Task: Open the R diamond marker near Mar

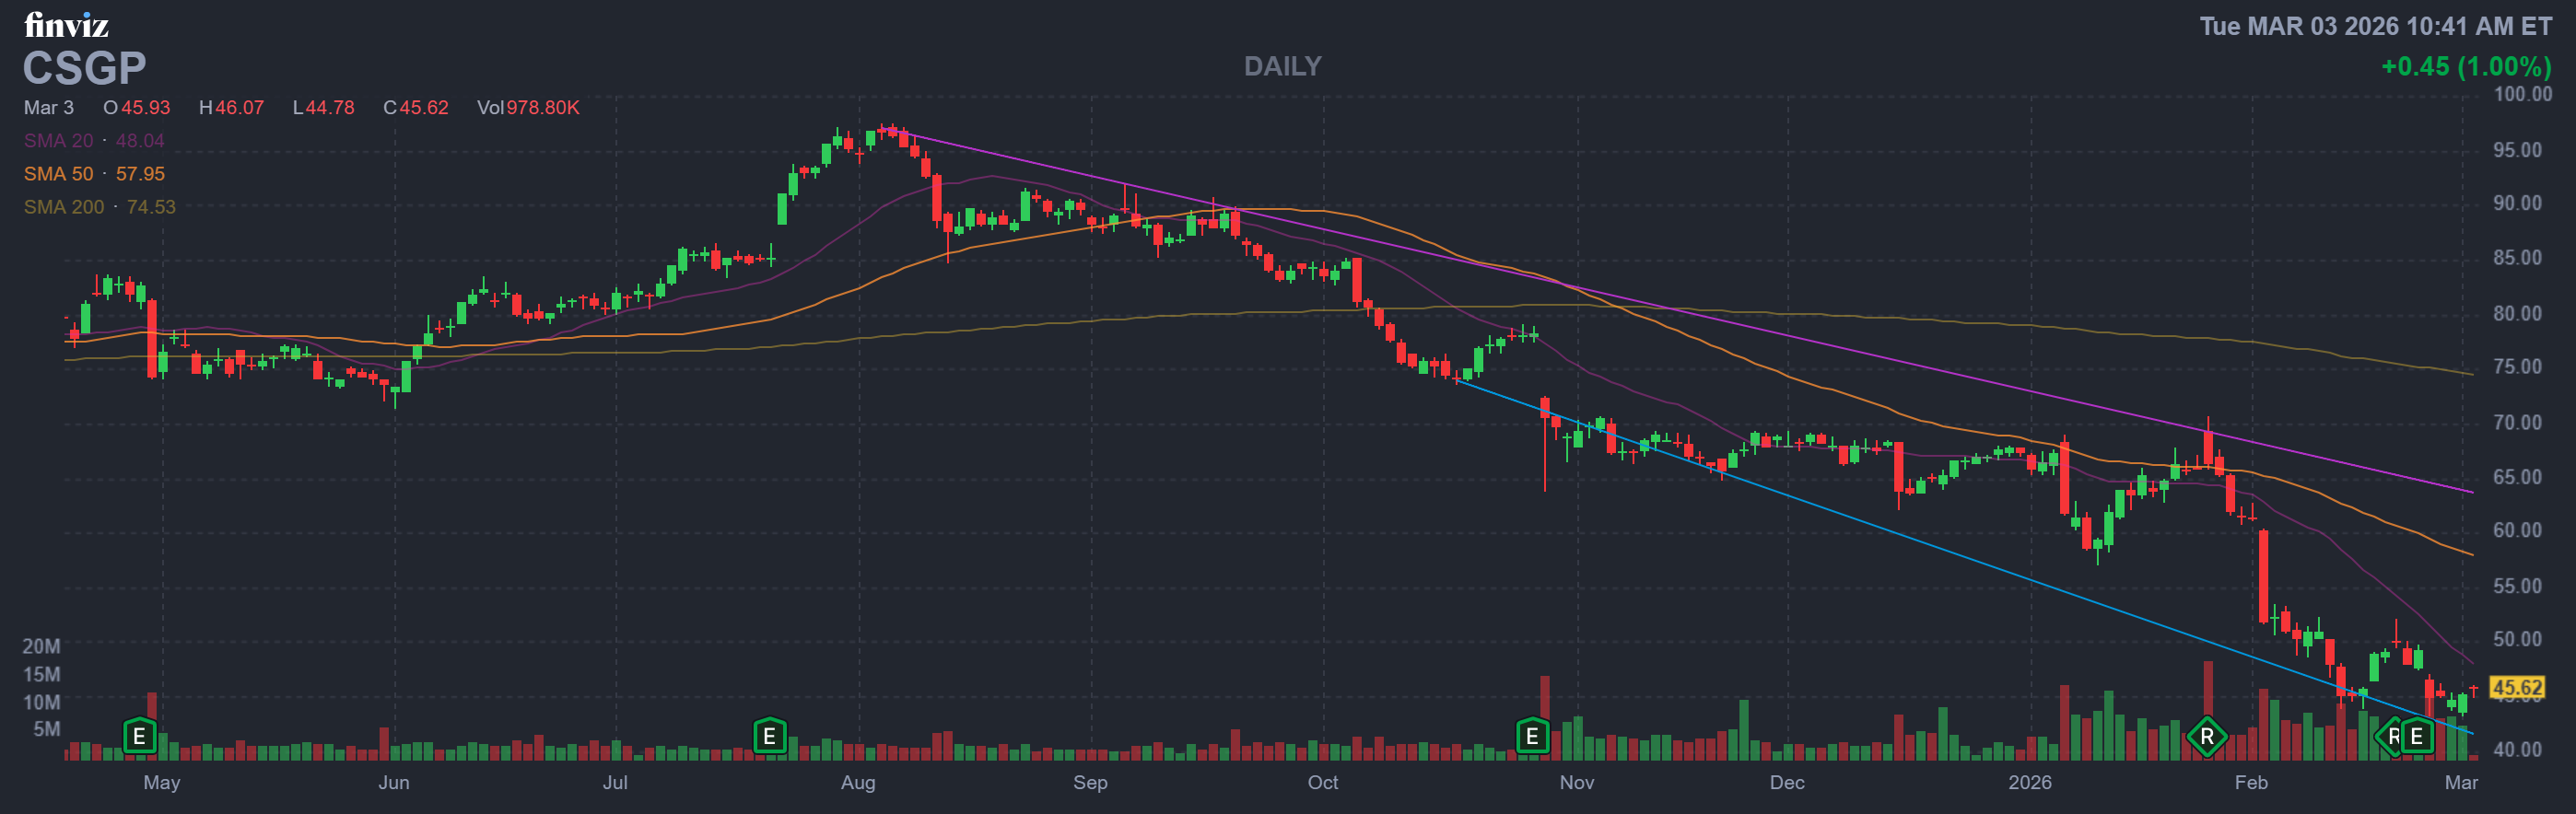Action: (2390, 737)
